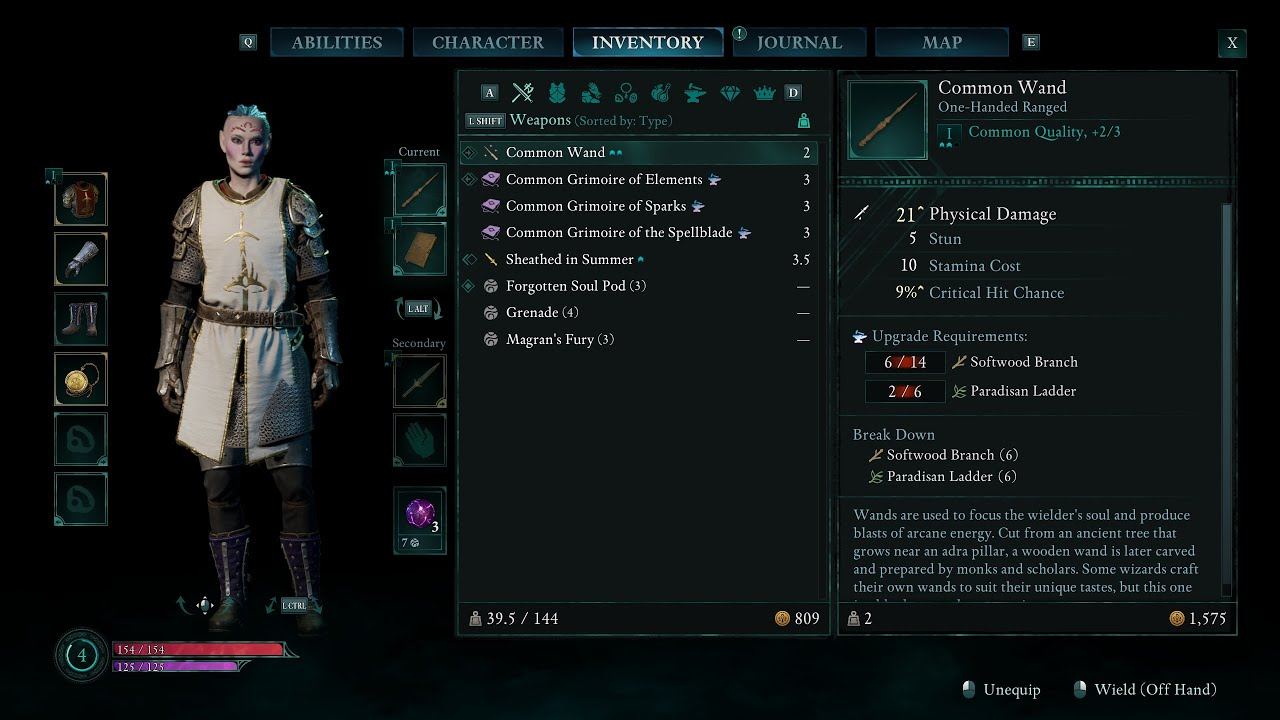Screen dimensions: 1280x720
Task: Show the gems category
Action: point(730,93)
